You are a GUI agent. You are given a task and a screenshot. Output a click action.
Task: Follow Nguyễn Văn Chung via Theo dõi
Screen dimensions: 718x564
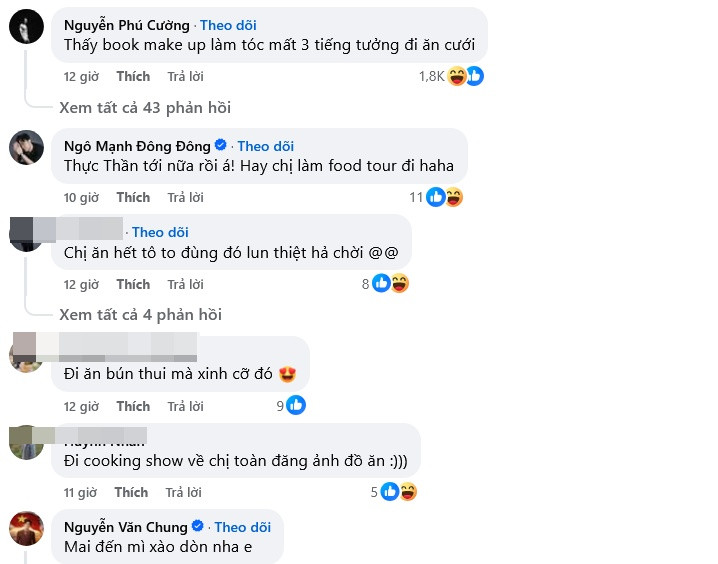click(243, 526)
